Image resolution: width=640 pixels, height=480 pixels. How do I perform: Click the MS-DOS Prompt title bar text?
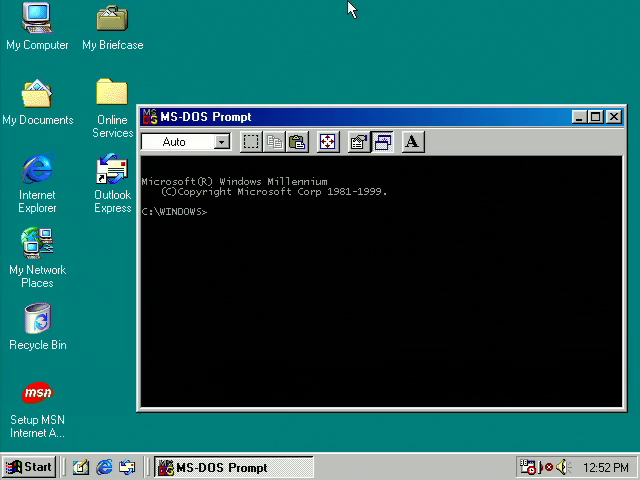[x=206, y=117]
